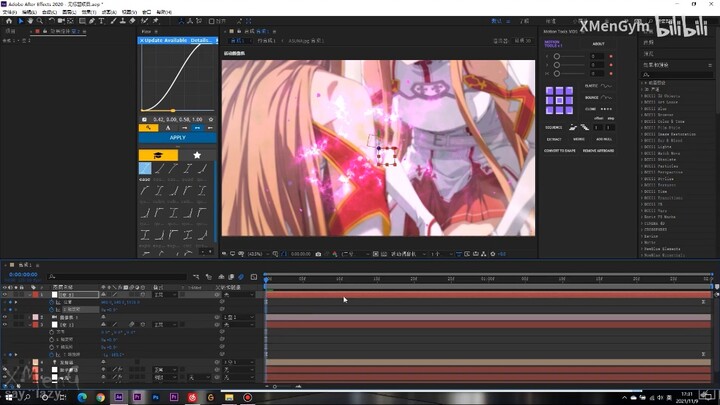
Task: Click the Flow curve values field 0.42, 0.00, 0.58, 1.00
Action: pyautogui.click(x=178, y=119)
